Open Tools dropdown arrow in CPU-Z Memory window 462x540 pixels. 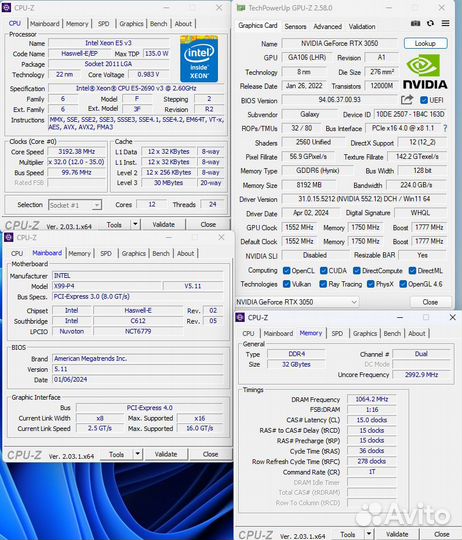pos(369,534)
